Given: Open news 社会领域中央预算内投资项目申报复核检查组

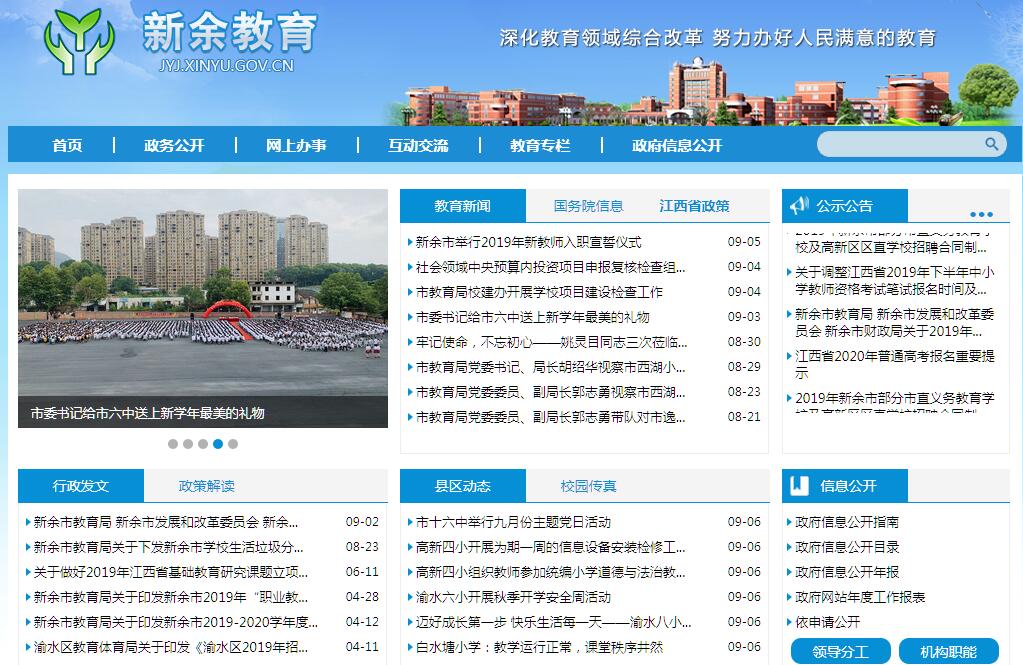Looking at the screenshot, I should click(x=550, y=267).
